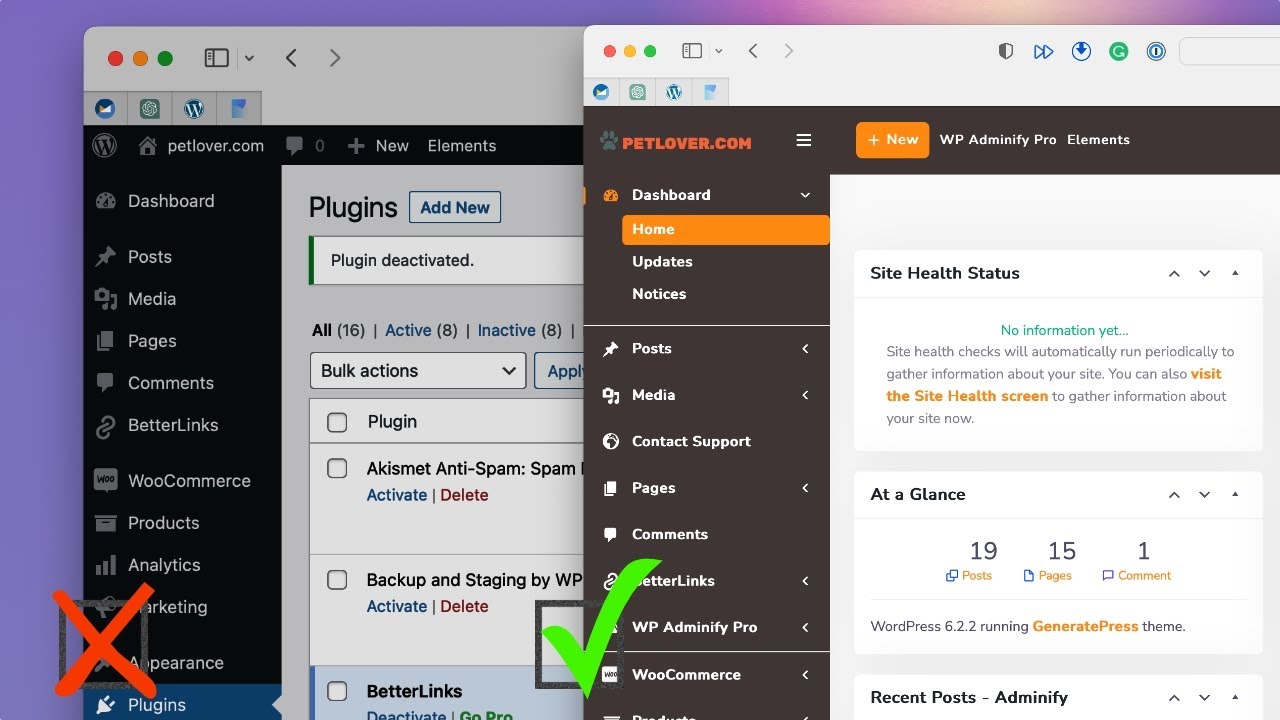Open the GeneratePress theme link

click(x=1085, y=626)
